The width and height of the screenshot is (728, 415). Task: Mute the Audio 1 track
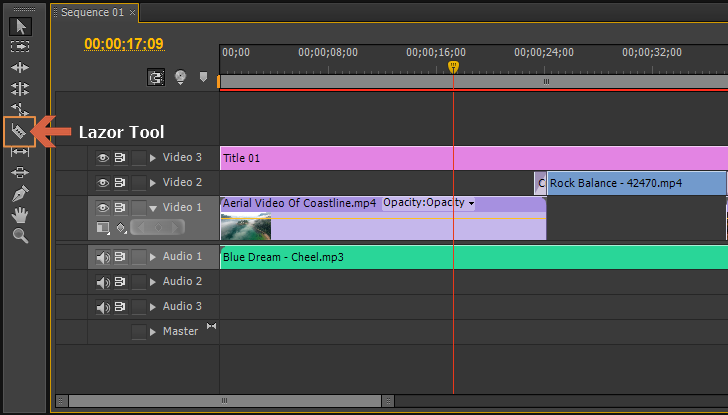pos(103,257)
